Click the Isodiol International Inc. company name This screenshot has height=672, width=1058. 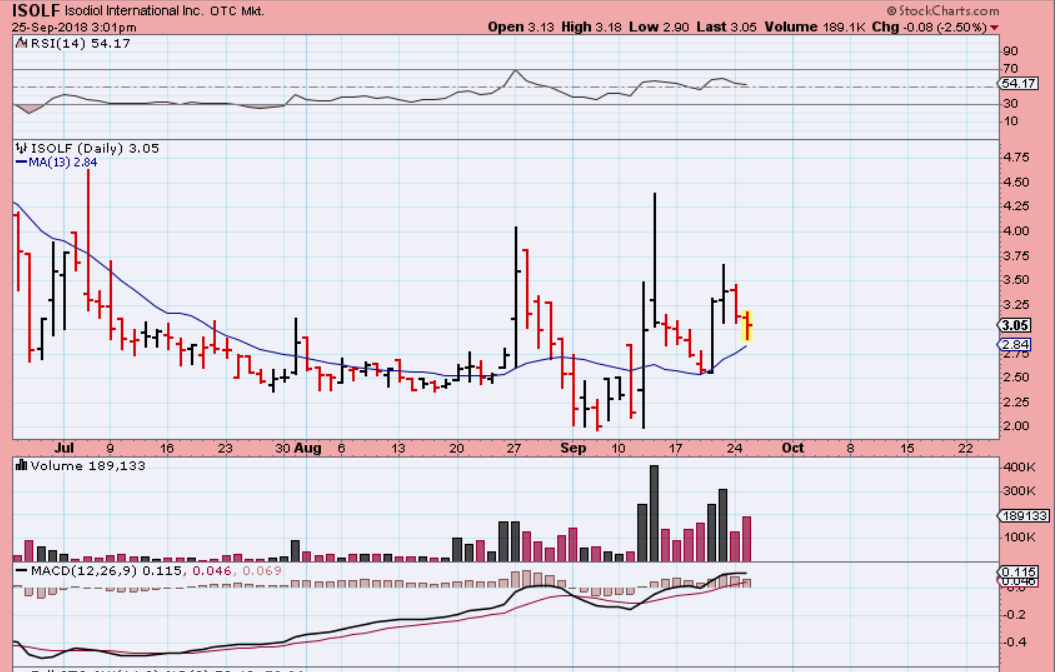pyautogui.click(x=134, y=11)
